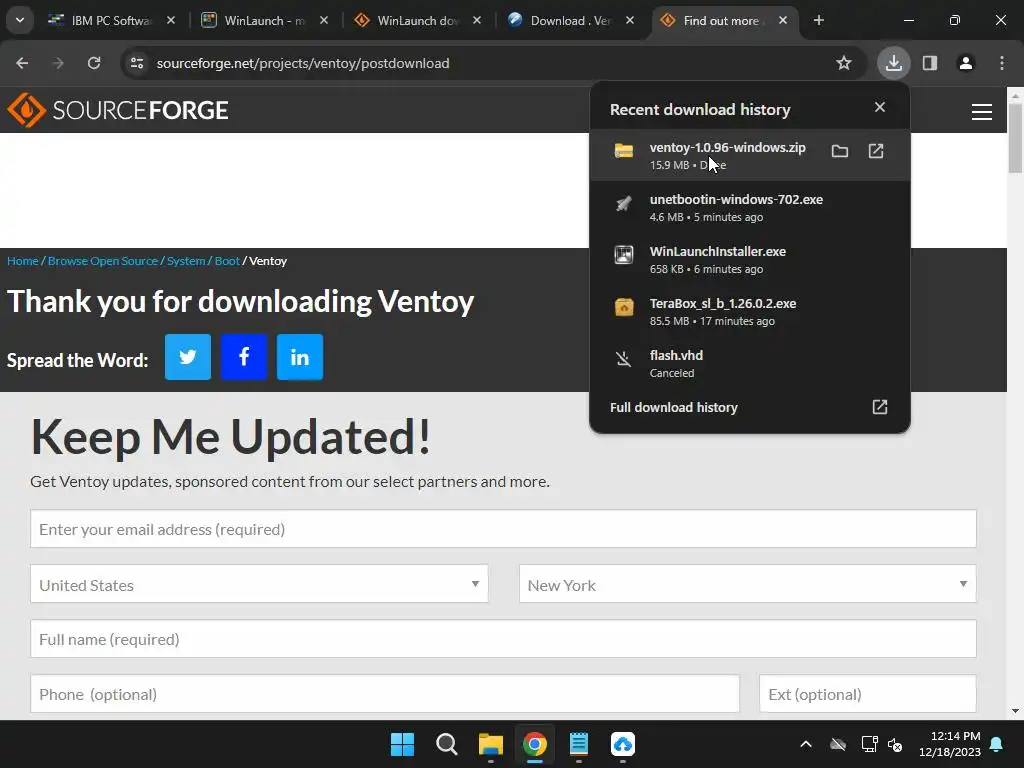Share Ventoy on Facebook
The width and height of the screenshot is (1024, 768).
(x=244, y=357)
